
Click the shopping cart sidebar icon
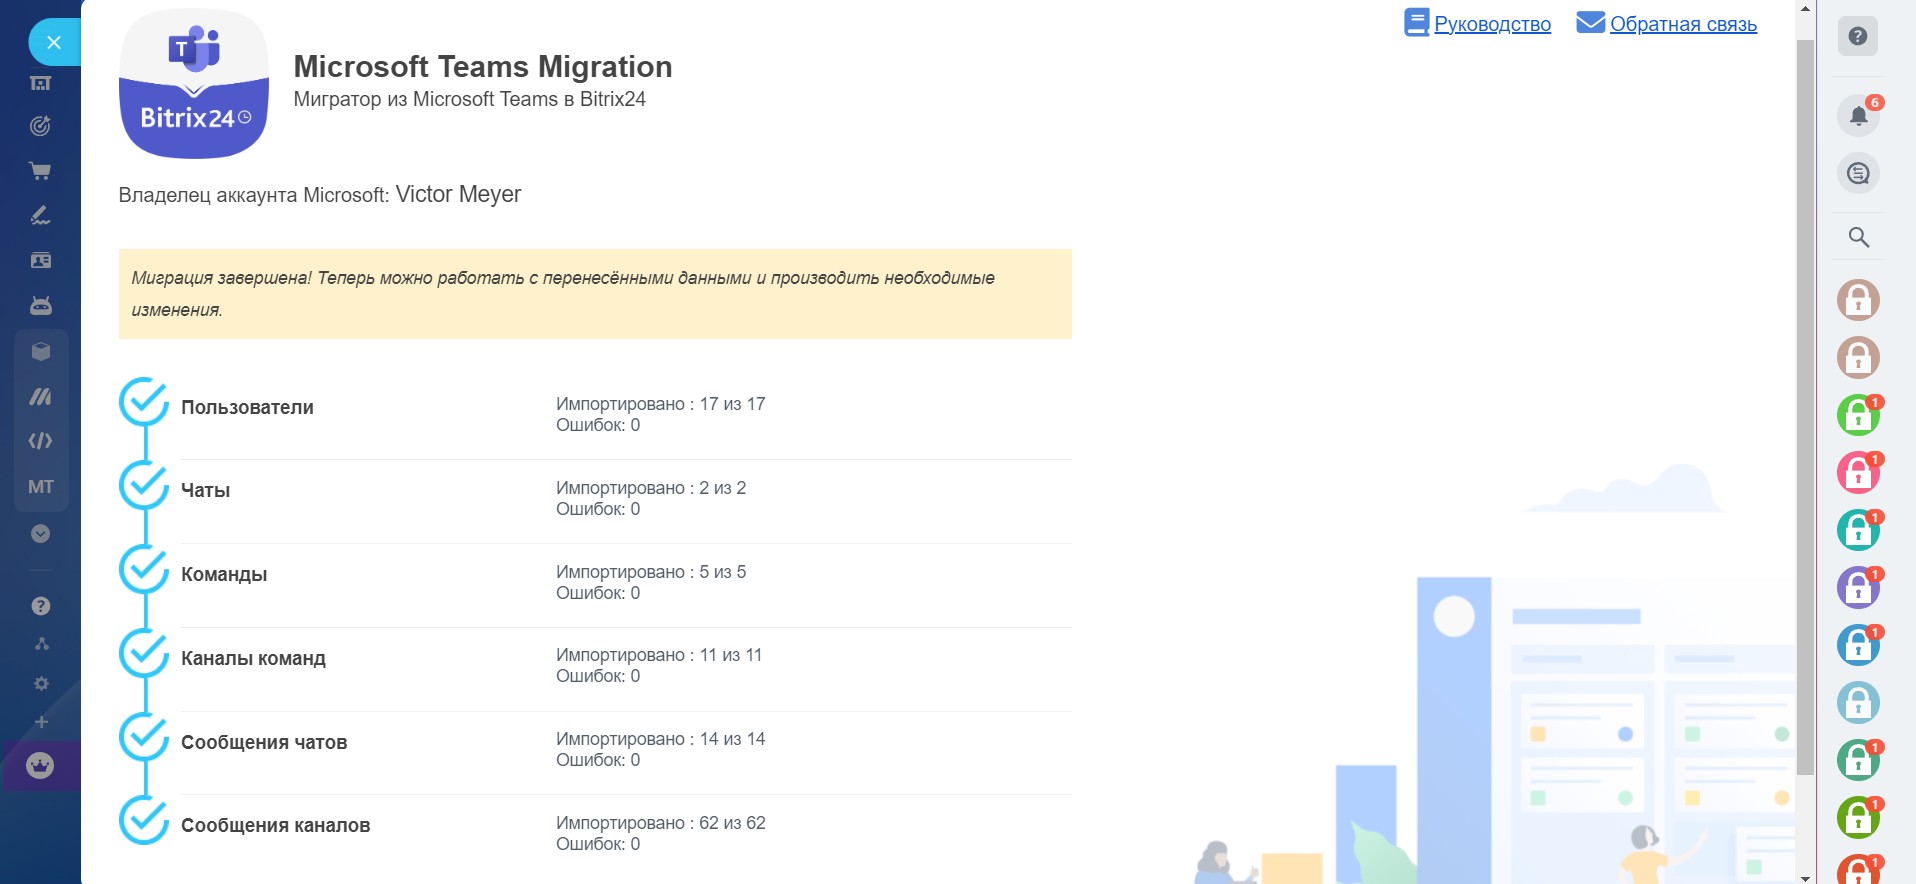[40, 171]
